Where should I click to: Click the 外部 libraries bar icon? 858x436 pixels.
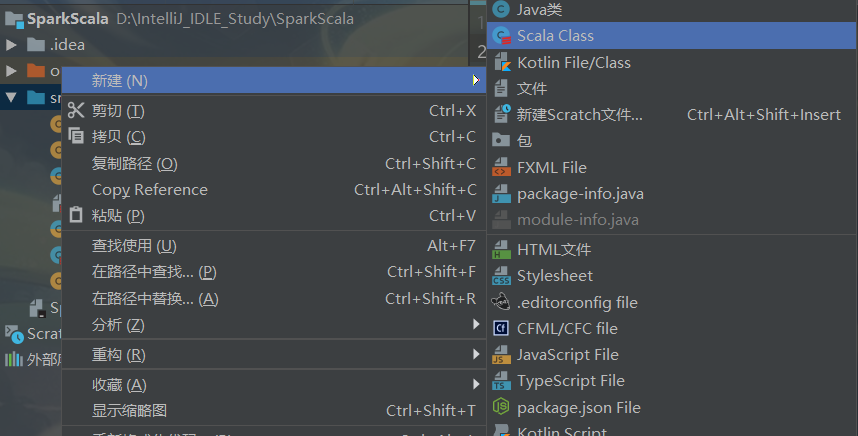click(14, 359)
